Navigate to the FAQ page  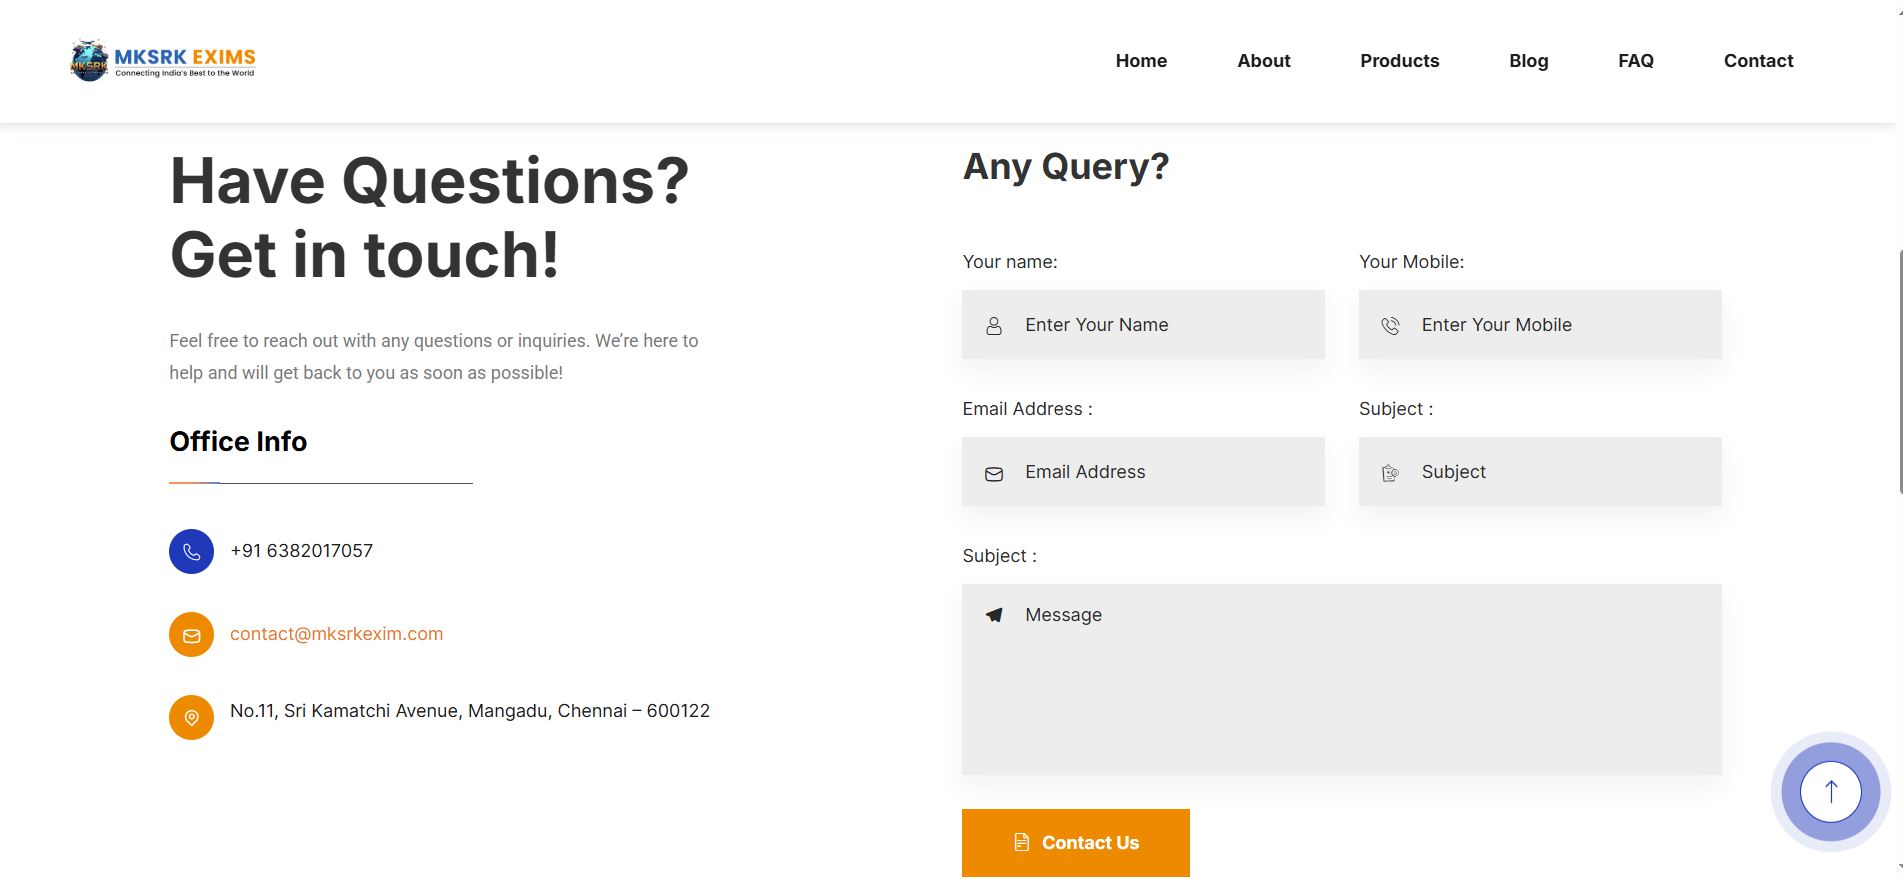[x=1635, y=61]
